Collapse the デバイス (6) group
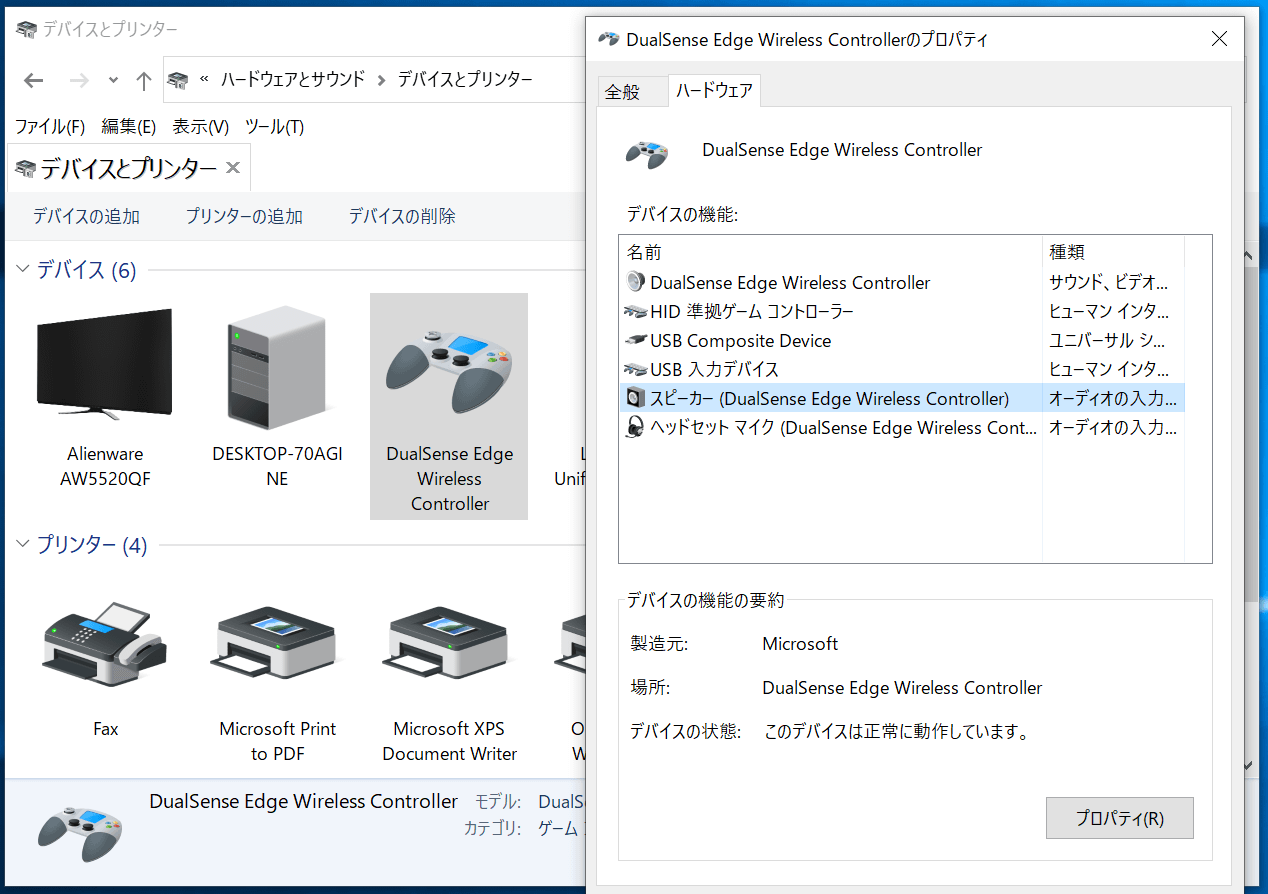This screenshot has width=1268, height=894. point(23,270)
